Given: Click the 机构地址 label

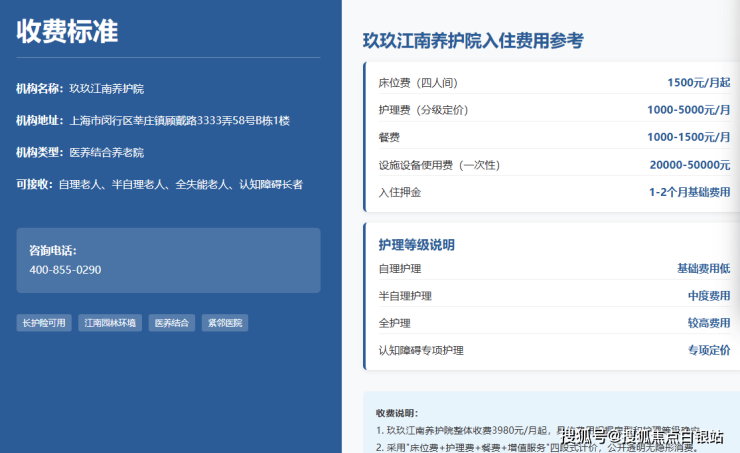Looking at the screenshot, I should coord(40,120).
